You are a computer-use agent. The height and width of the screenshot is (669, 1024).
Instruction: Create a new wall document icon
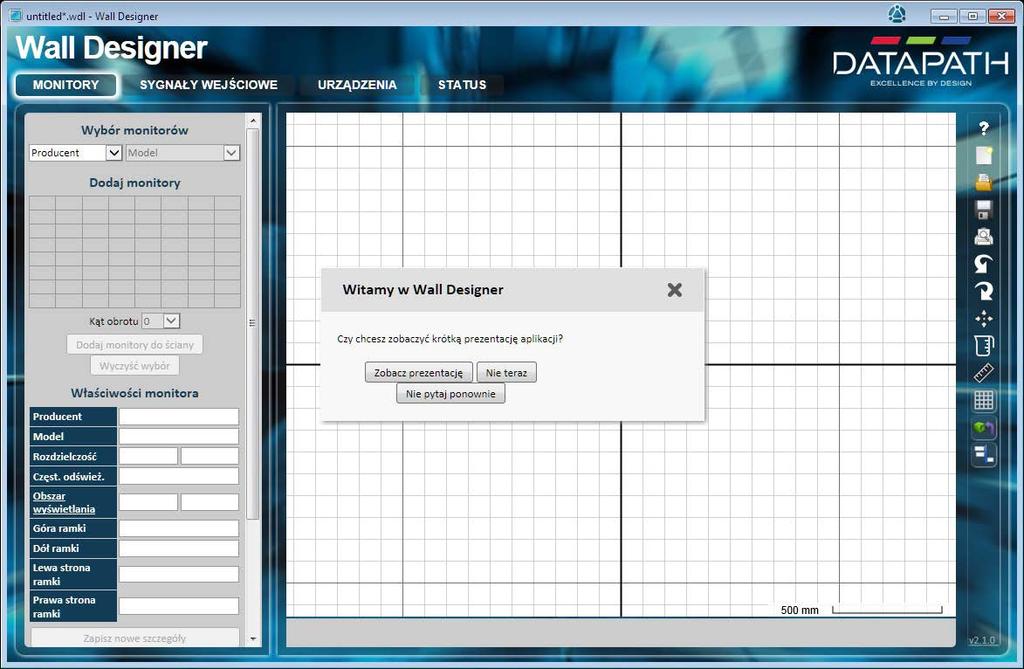pyautogui.click(x=984, y=155)
